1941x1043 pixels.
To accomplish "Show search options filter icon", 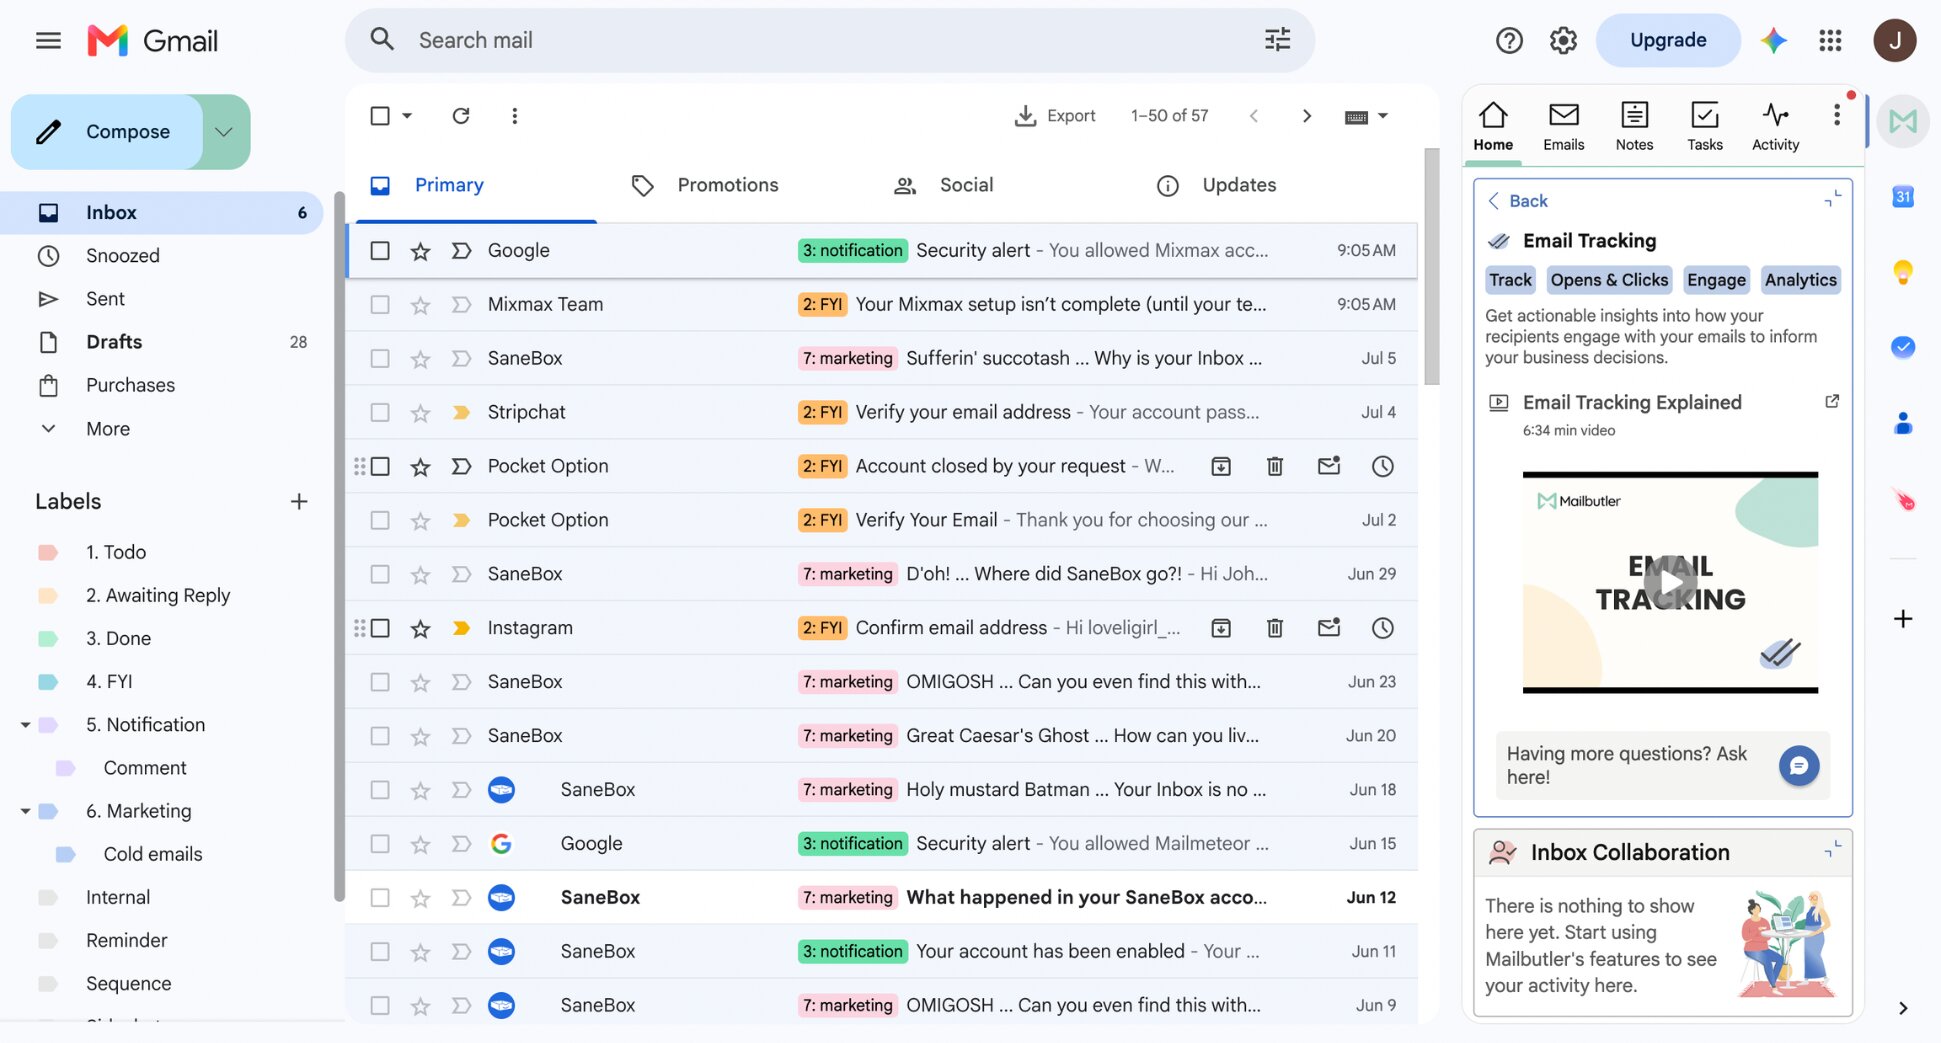I will (x=1277, y=40).
